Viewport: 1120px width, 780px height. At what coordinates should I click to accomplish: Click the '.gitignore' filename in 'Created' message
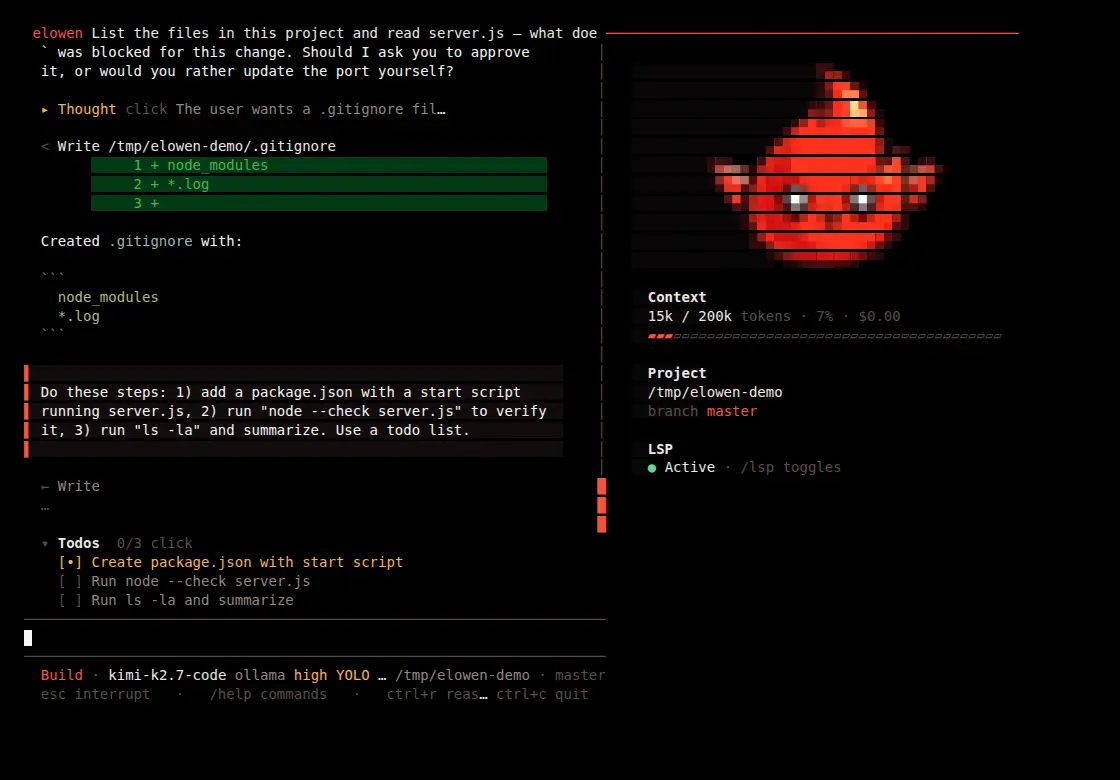pyautogui.click(x=150, y=241)
